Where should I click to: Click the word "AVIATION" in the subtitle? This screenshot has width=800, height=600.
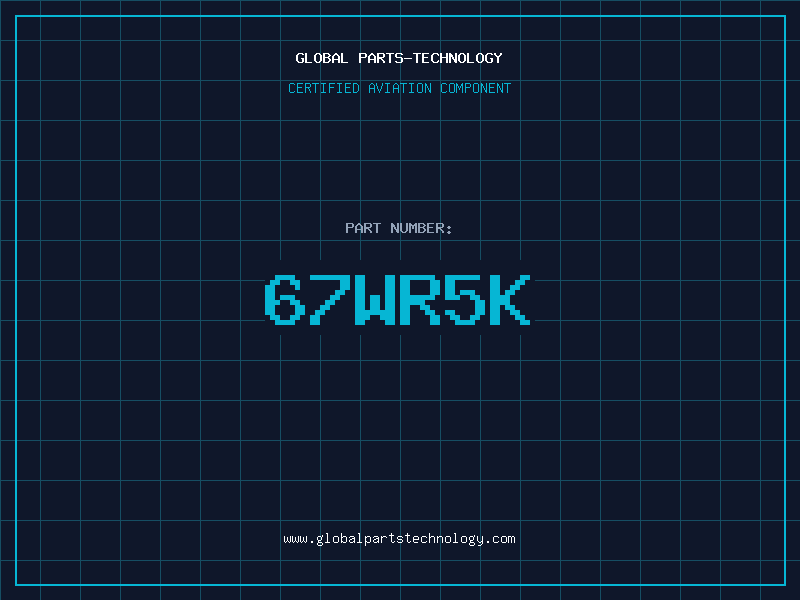point(399,88)
